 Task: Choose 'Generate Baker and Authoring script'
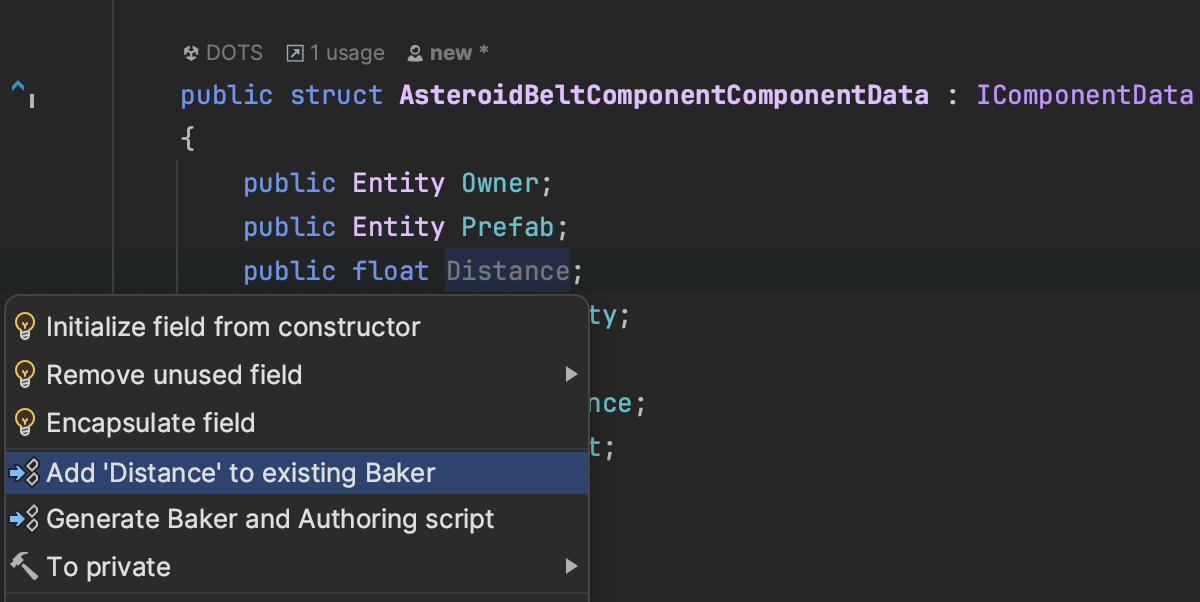(x=270, y=519)
